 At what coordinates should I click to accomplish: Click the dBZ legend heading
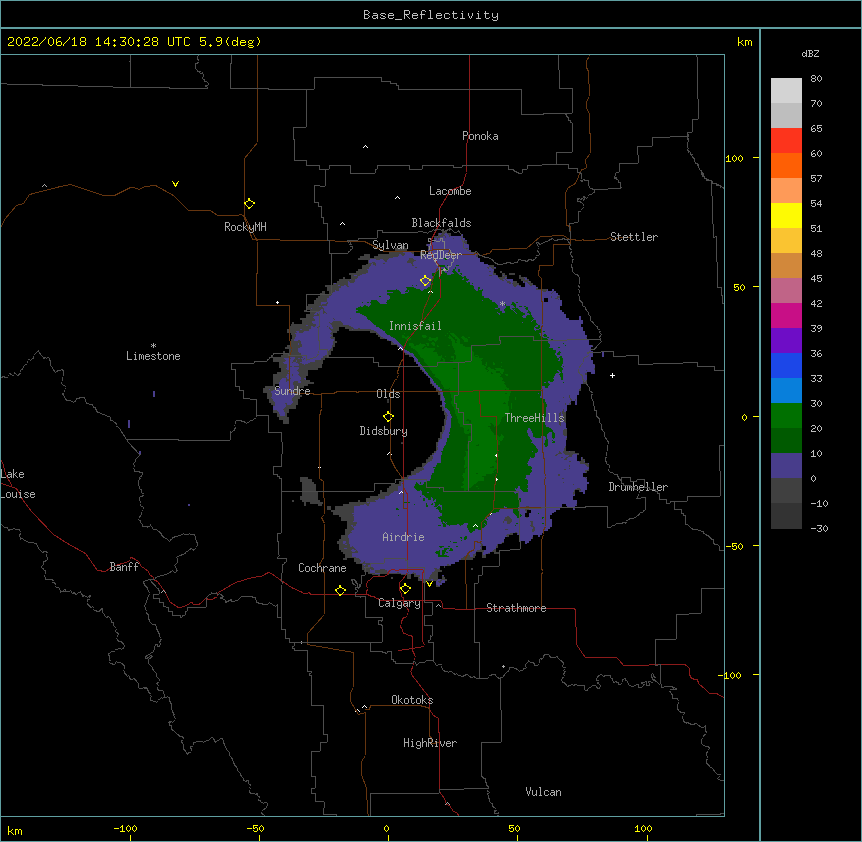[810, 53]
